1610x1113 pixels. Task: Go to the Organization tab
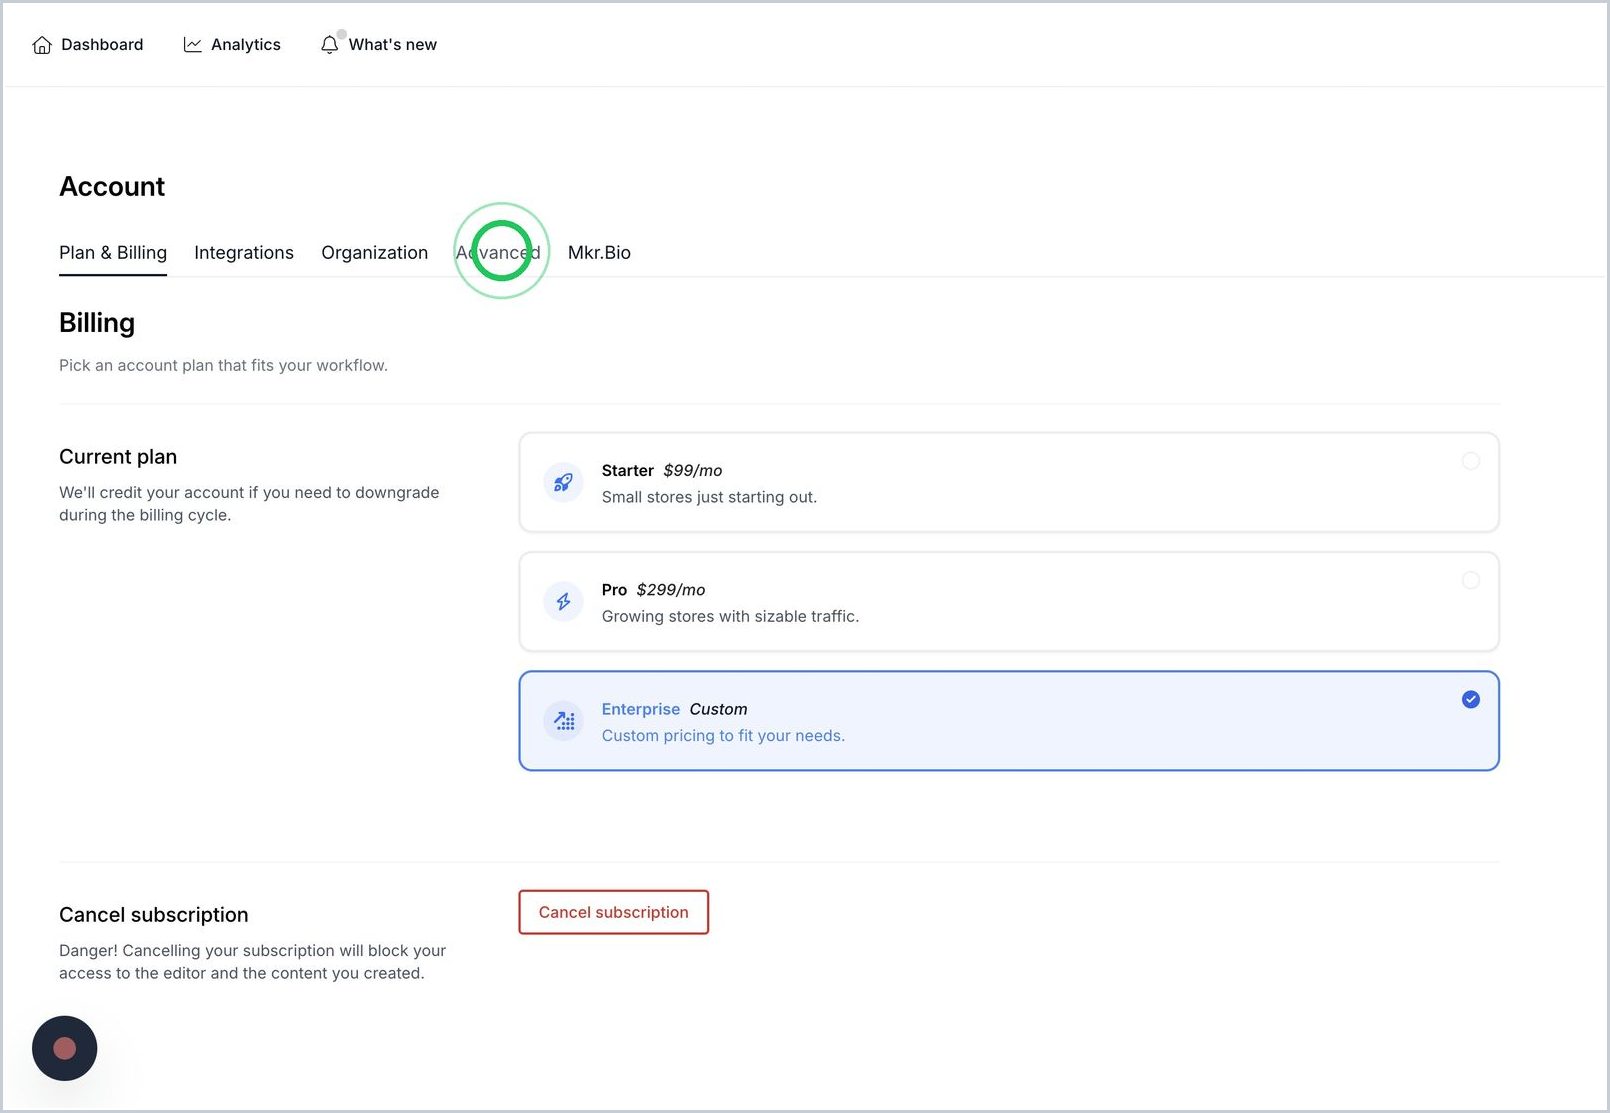(374, 253)
